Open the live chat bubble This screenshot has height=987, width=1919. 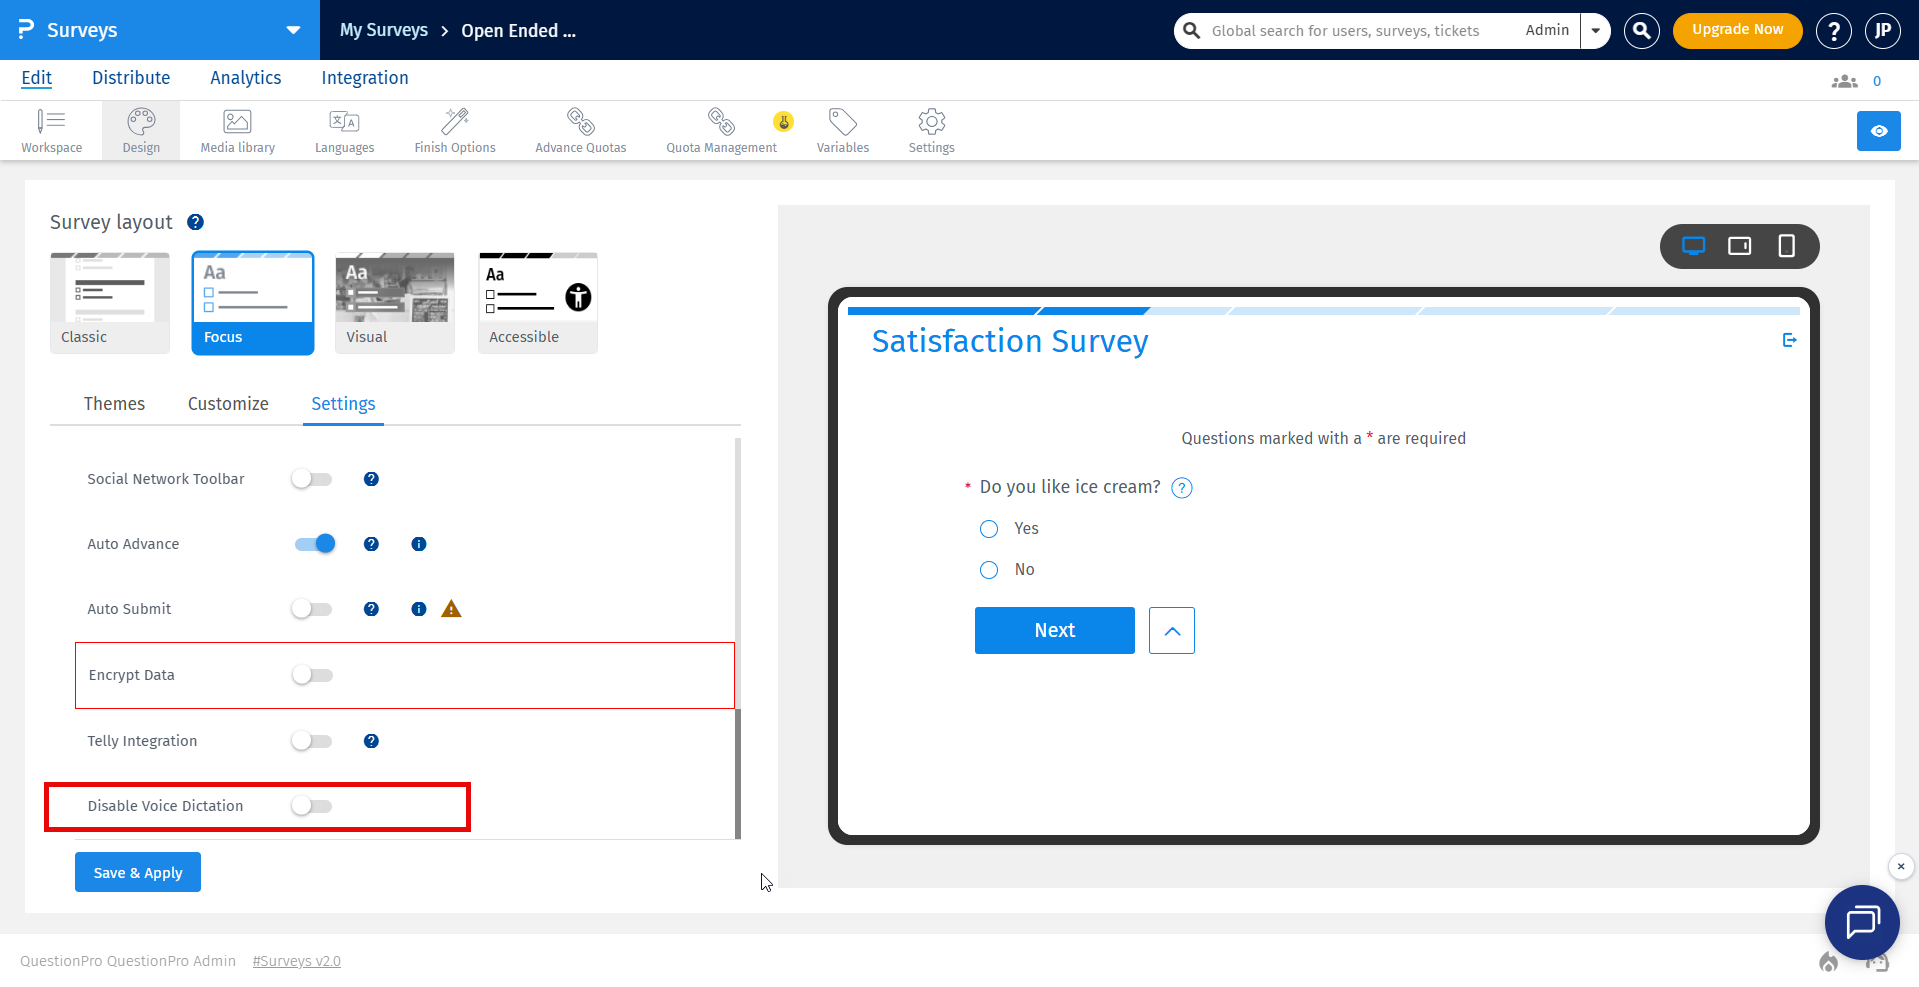[x=1862, y=922]
